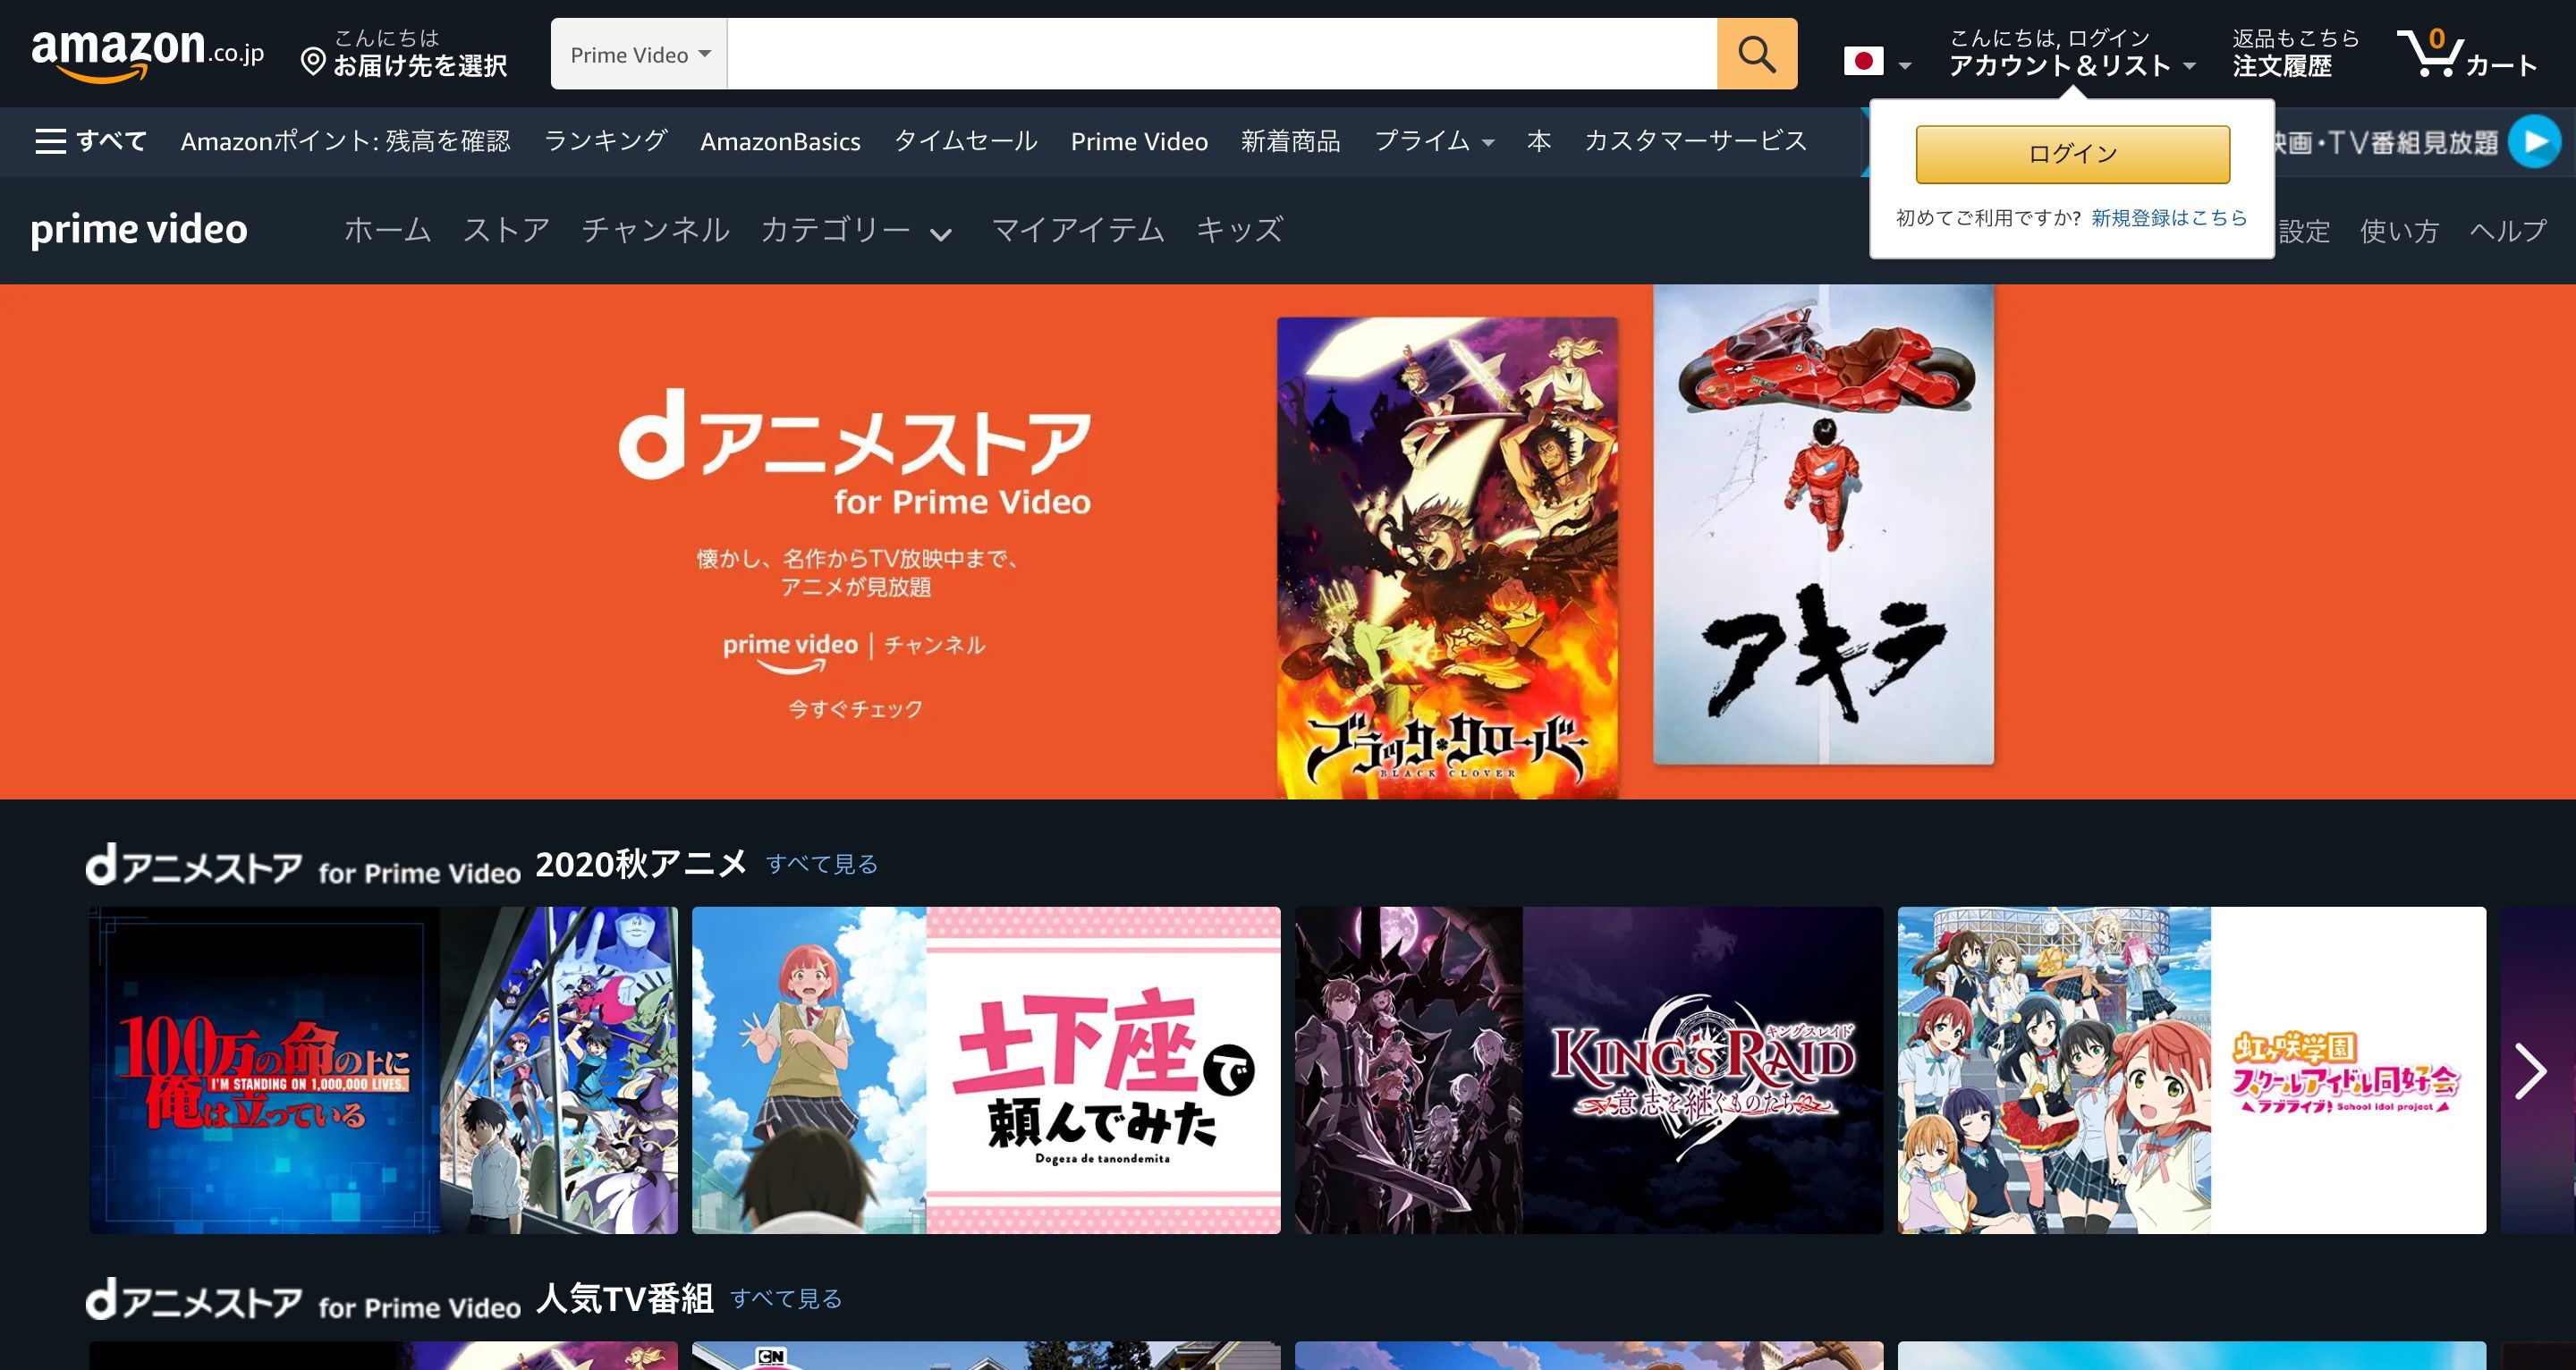Open Amazonポイント: 残高を確認 link

pyautogui.click(x=345, y=141)
